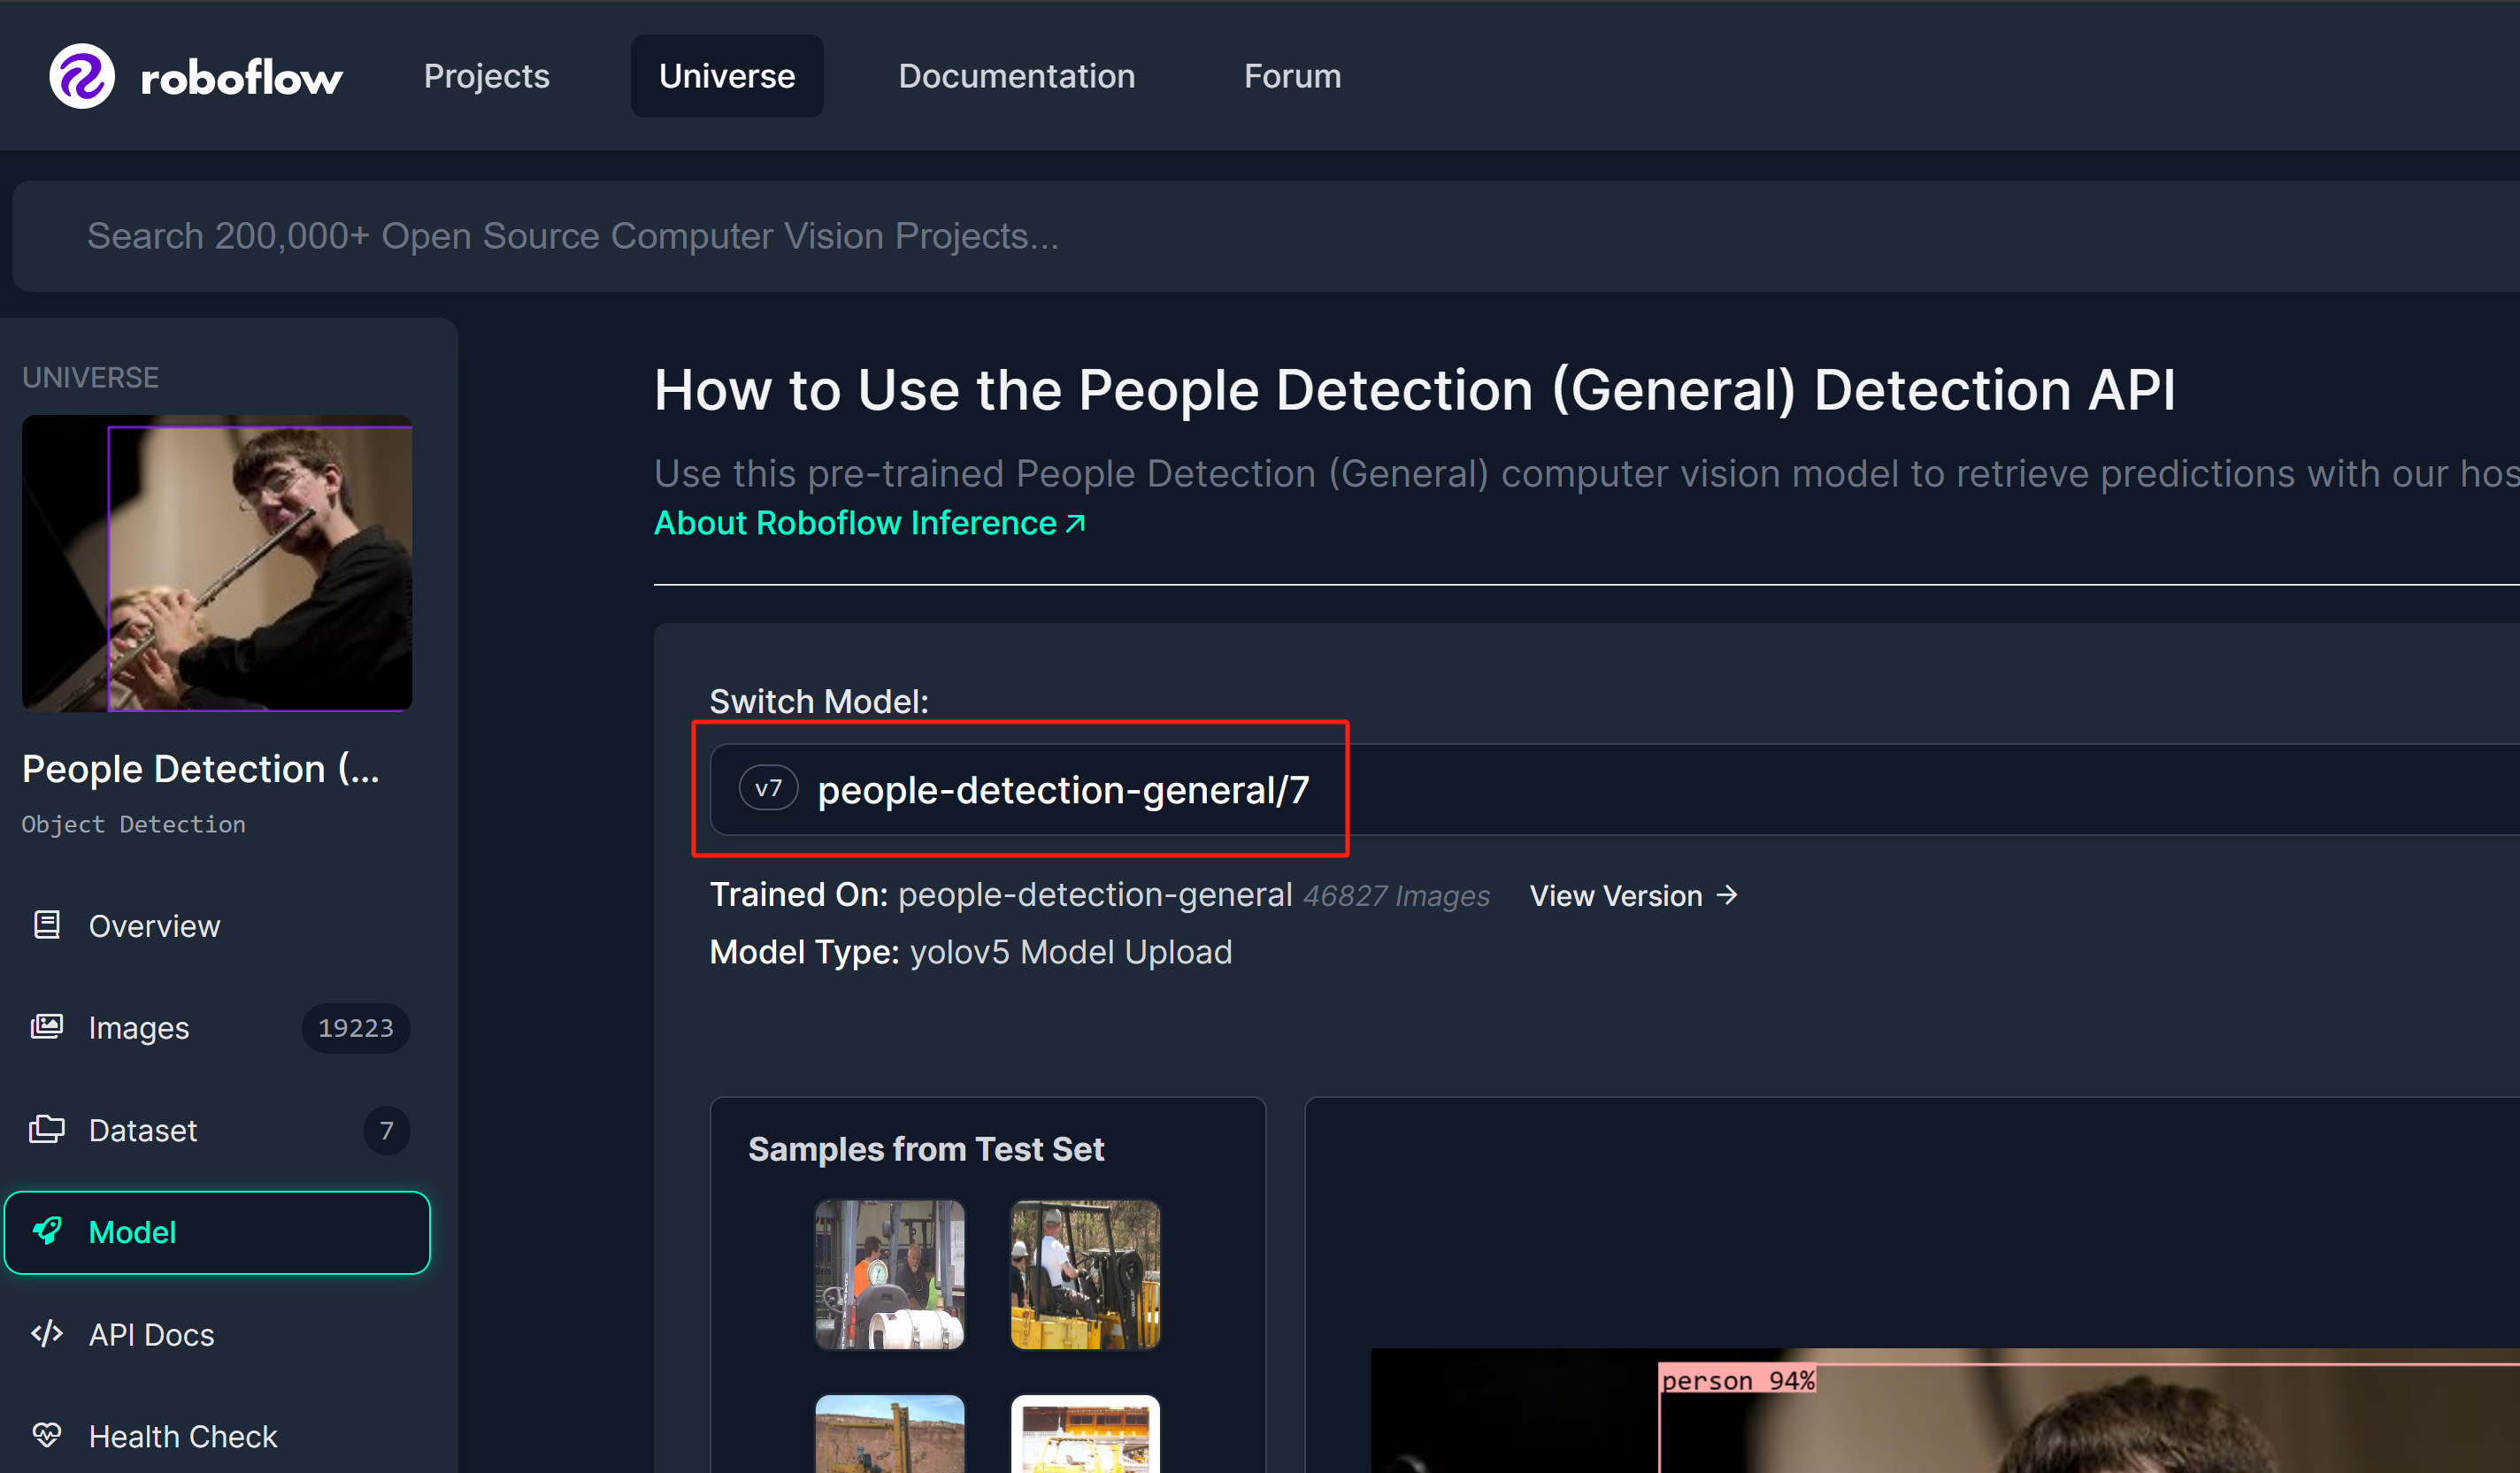Click the v7 version badge
2520x1473 pixels.
tap(768, 788)
